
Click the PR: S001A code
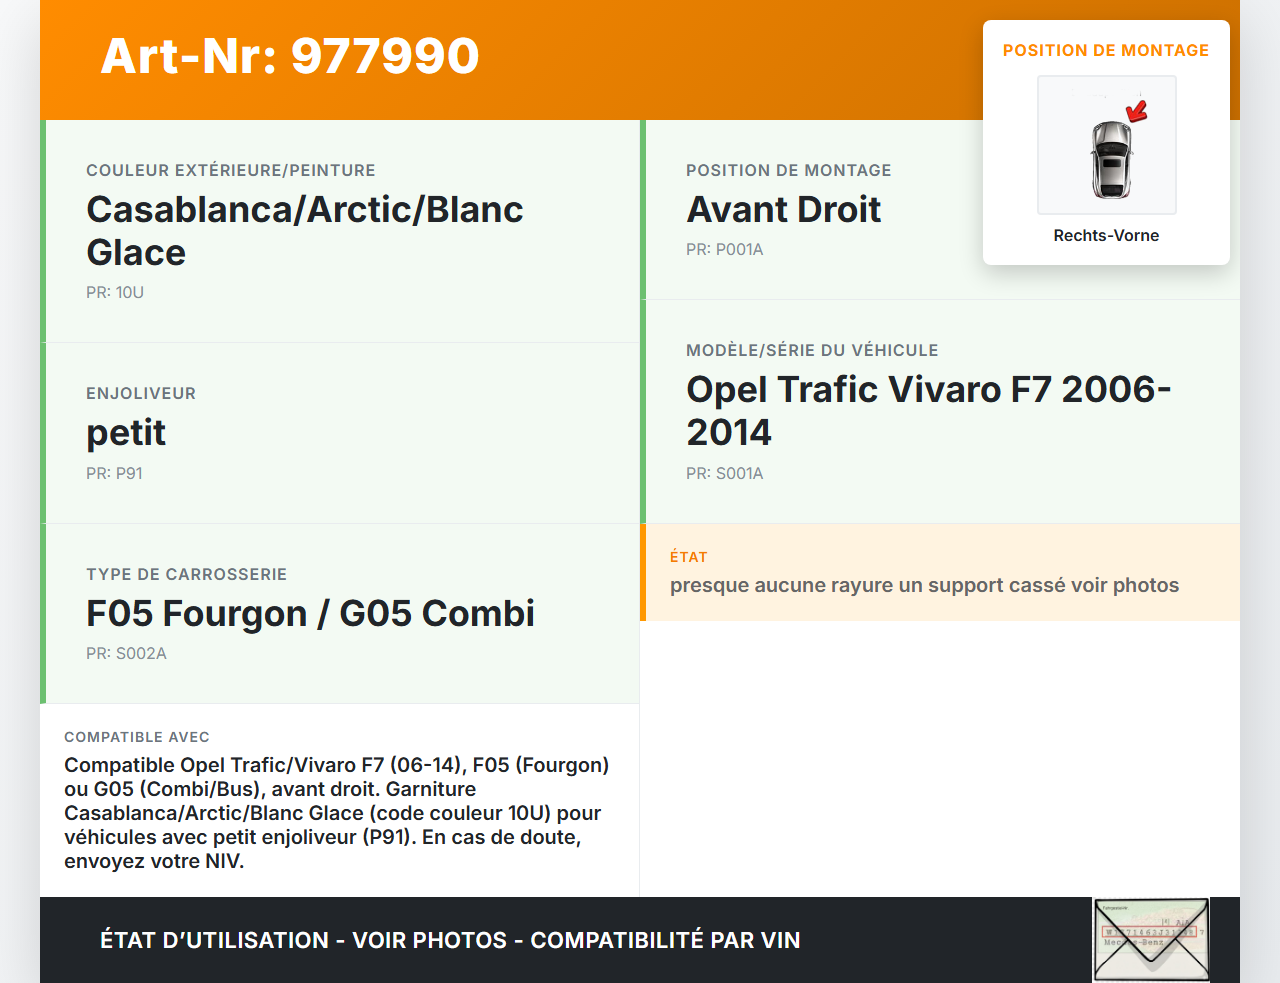click(725, 473)
